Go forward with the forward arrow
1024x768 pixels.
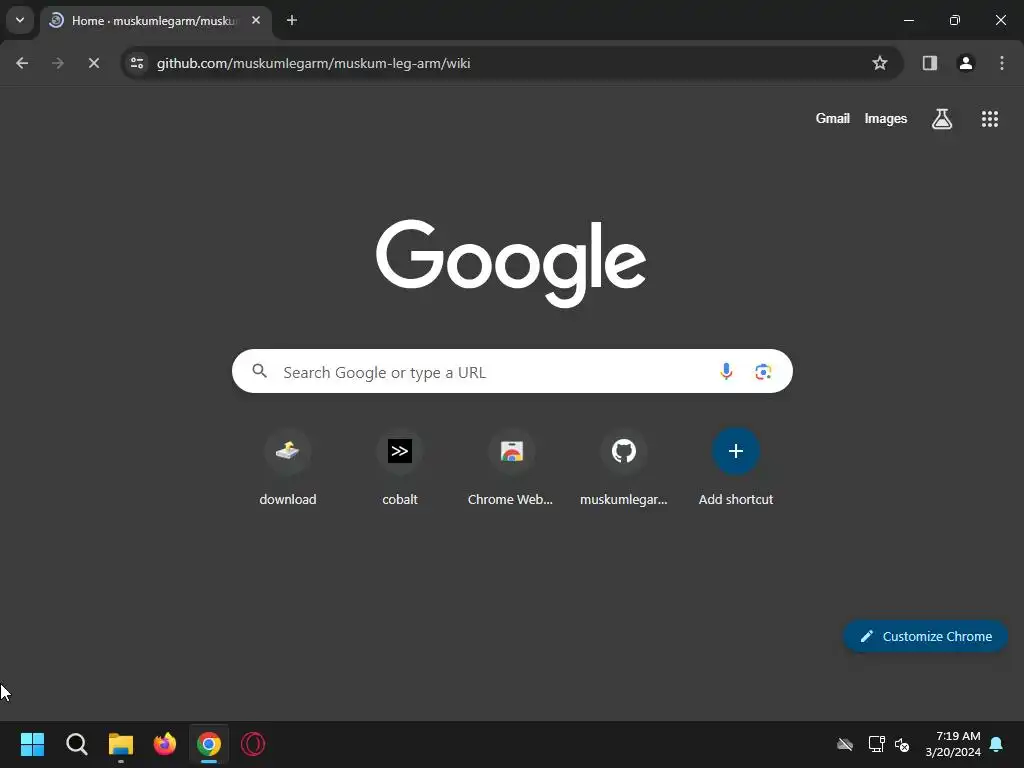click(x=58, y=63)
